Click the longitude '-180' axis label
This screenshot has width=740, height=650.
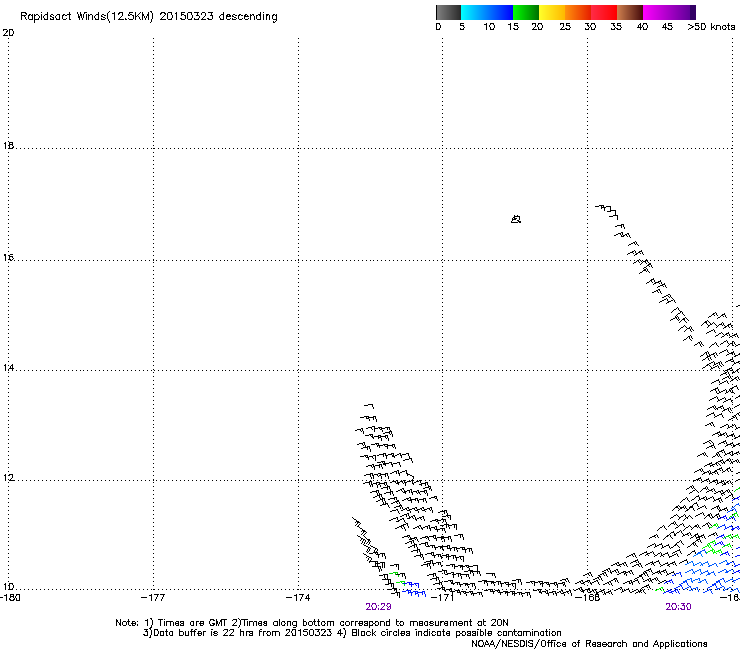coord(10,597)
